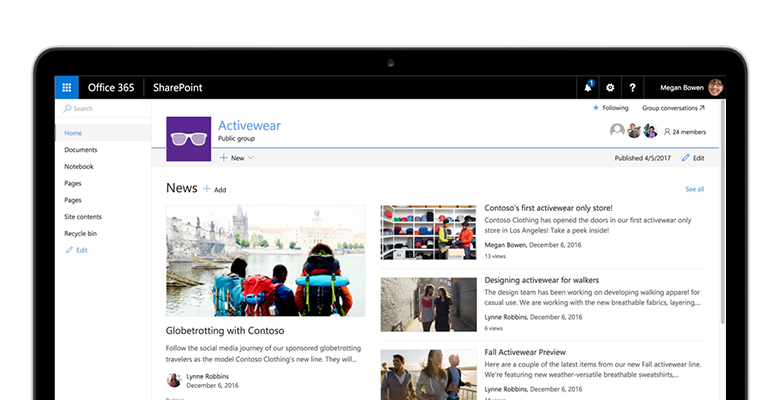Click '6 views' text
This screenshot has width=782, height=400.
click(x=493, y=328)
